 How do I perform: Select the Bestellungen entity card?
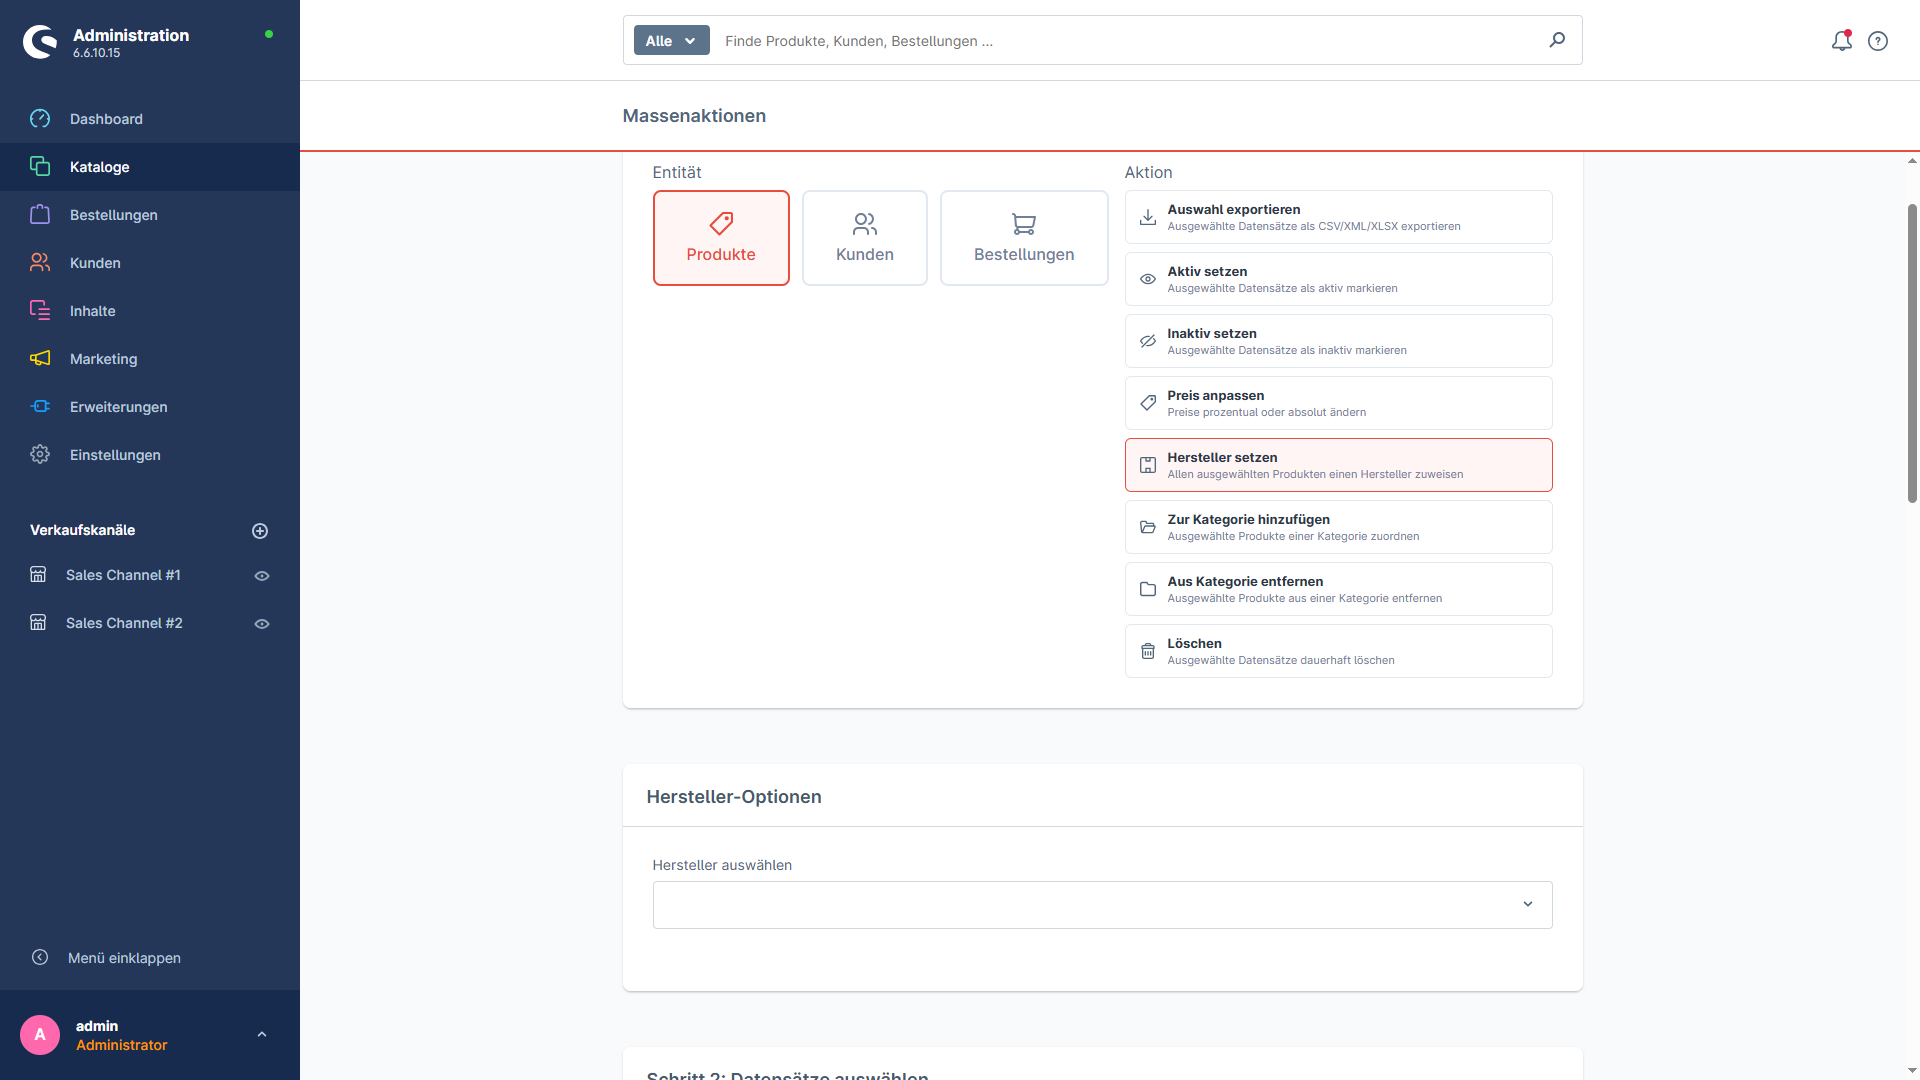point(1024,238)
